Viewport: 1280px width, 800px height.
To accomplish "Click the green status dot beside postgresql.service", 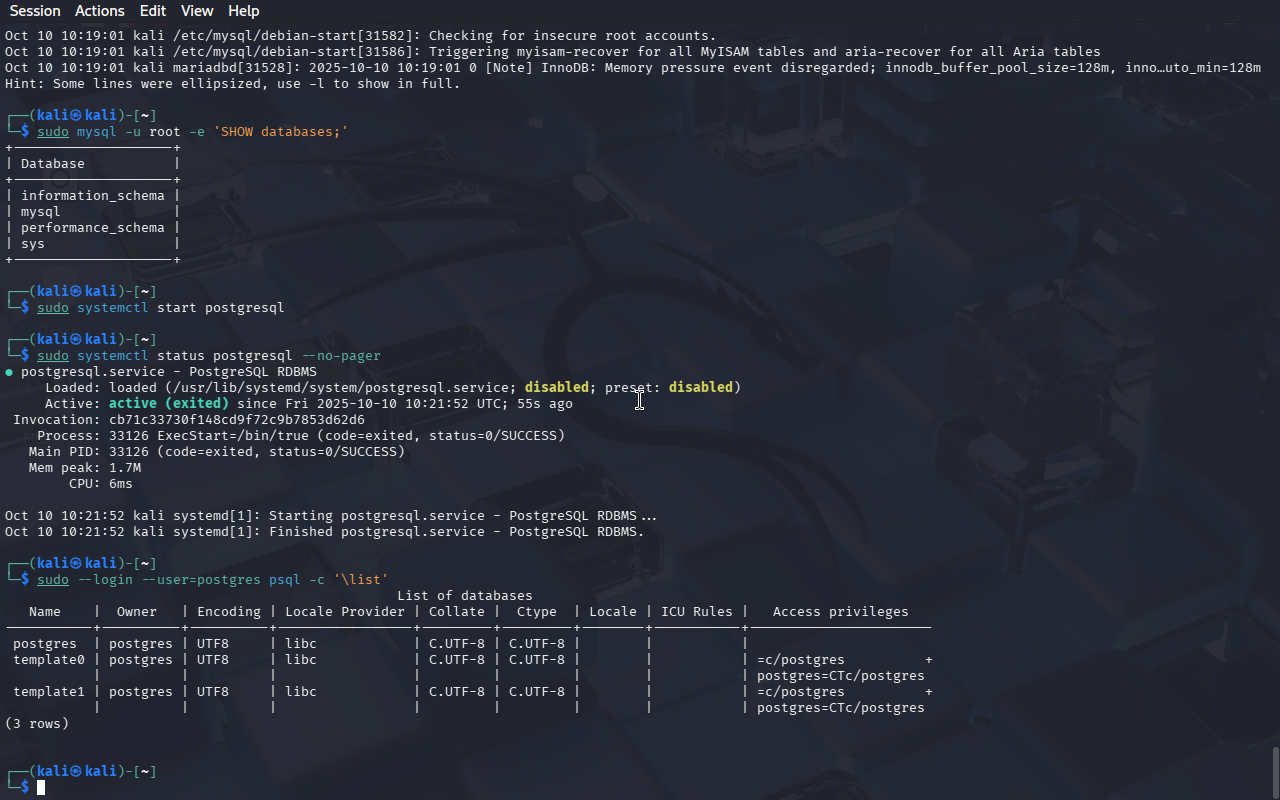I will [x=9, y=372].
